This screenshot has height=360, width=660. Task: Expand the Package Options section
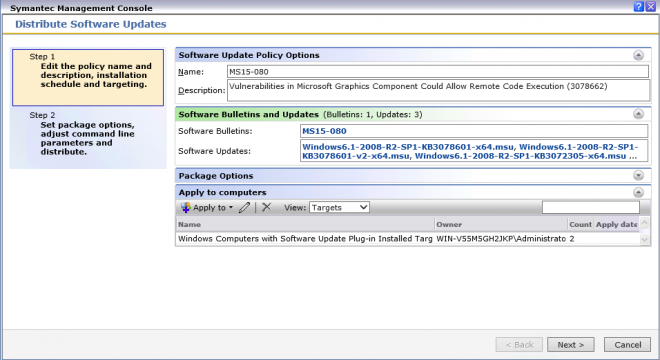coord(638,176)
